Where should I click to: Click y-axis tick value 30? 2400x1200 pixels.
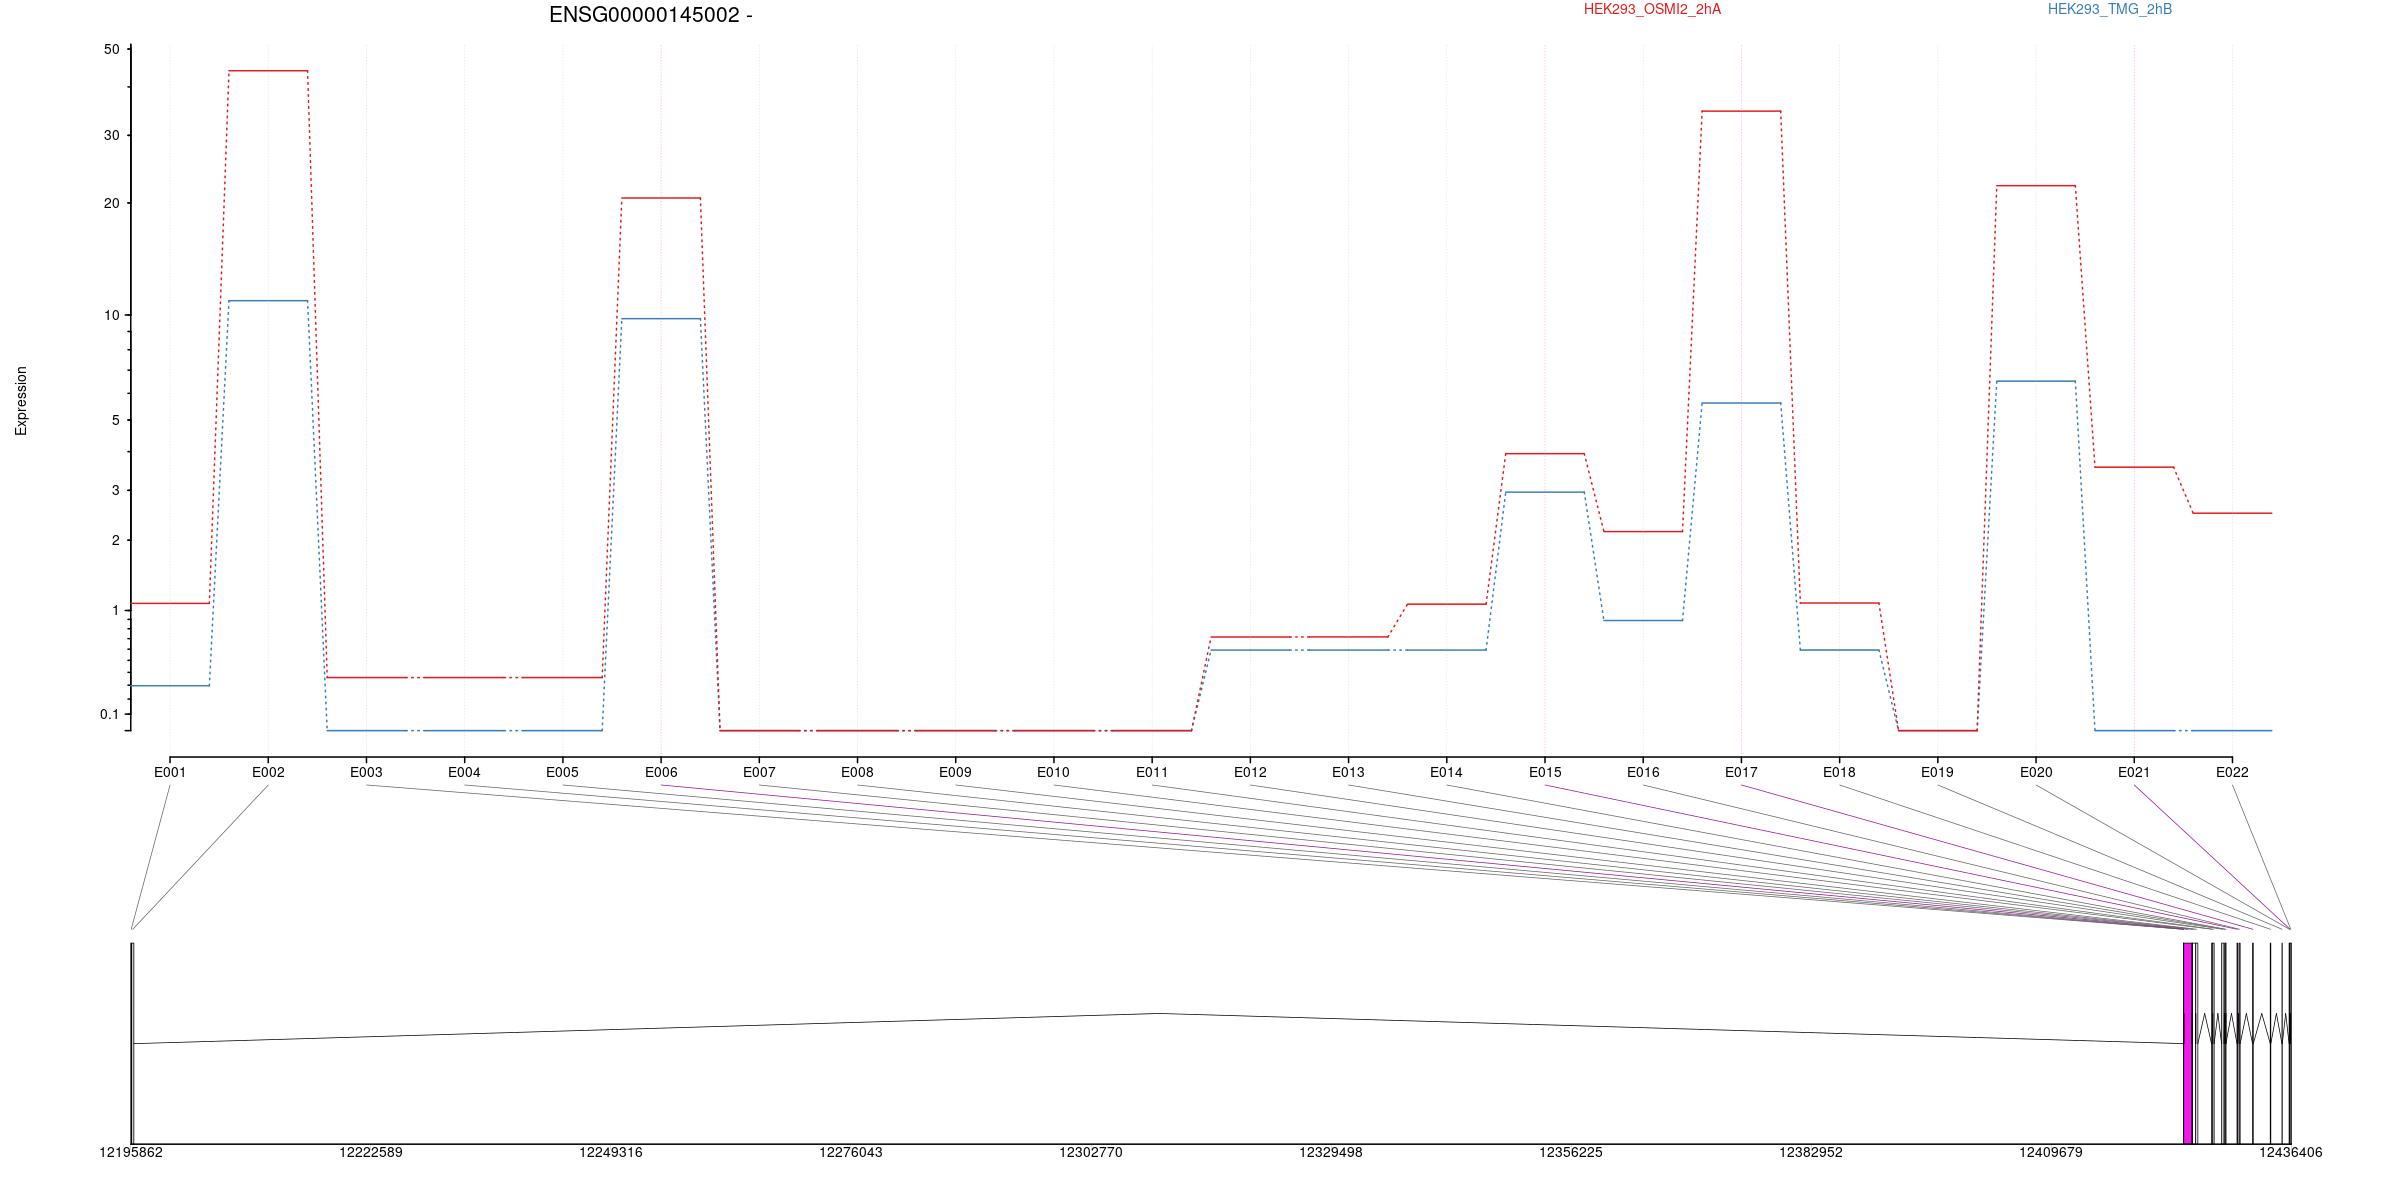click(111, 135)
